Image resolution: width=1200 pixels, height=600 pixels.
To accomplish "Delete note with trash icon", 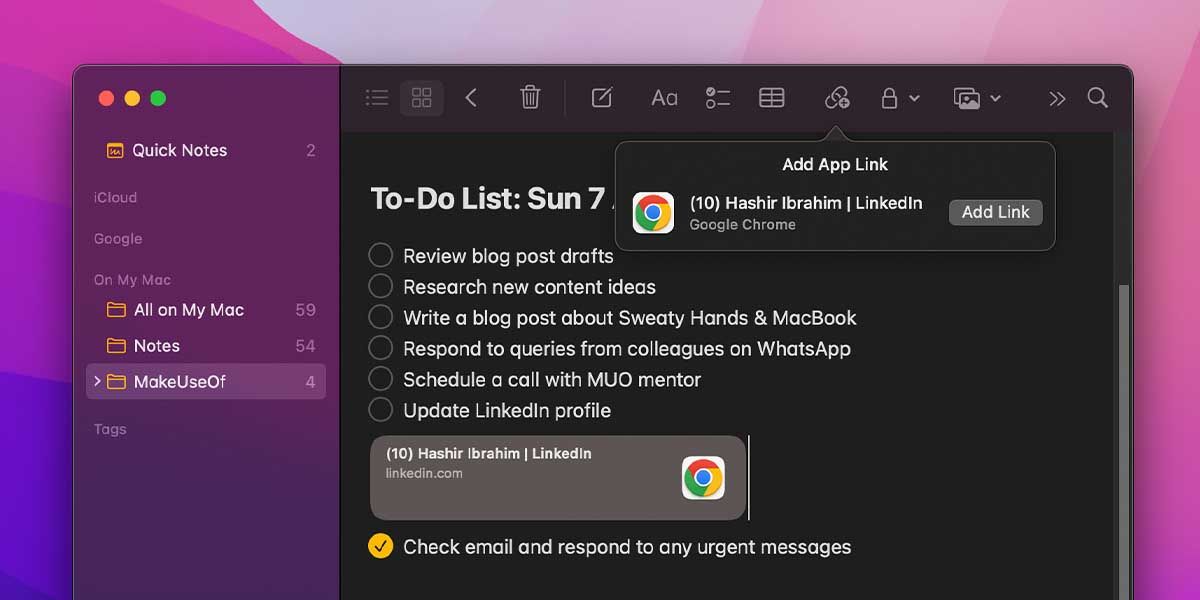I will coord(530,97).
